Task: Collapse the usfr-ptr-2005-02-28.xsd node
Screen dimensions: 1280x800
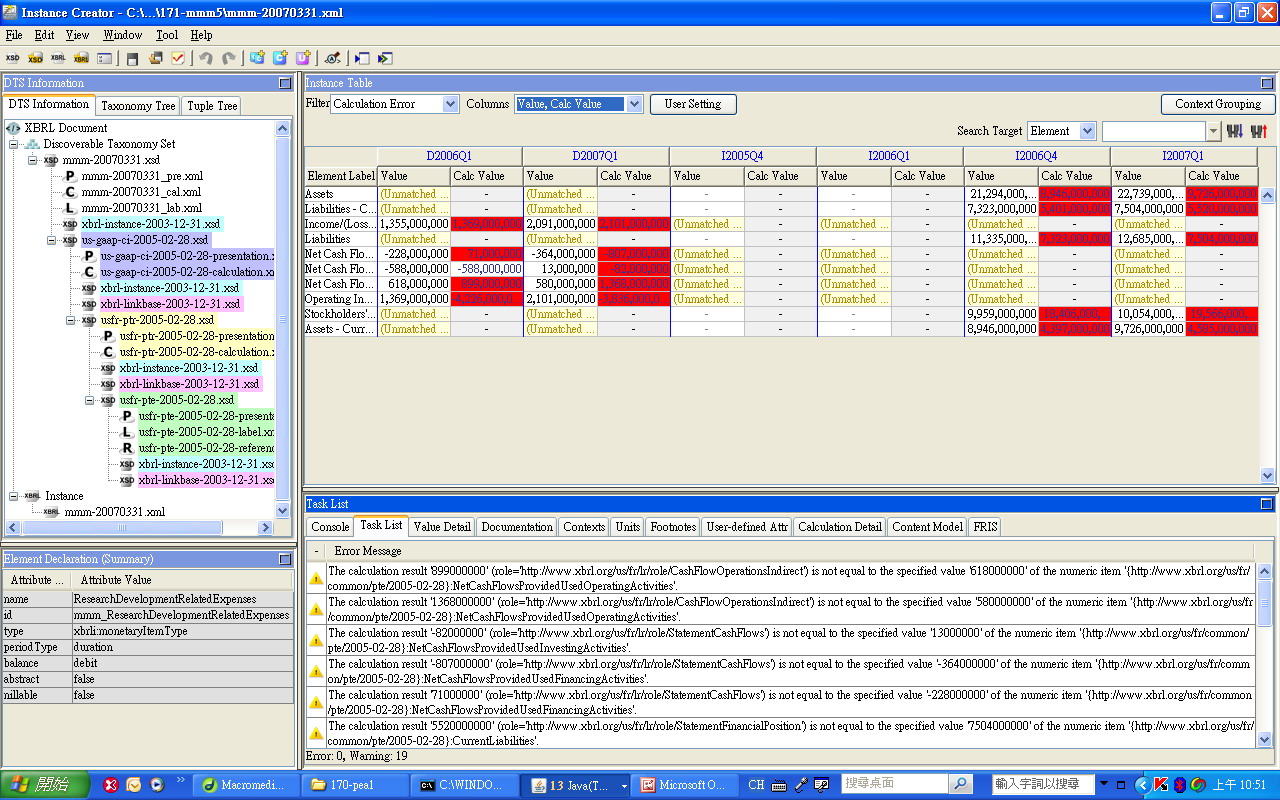Action: tap(72, 320)
